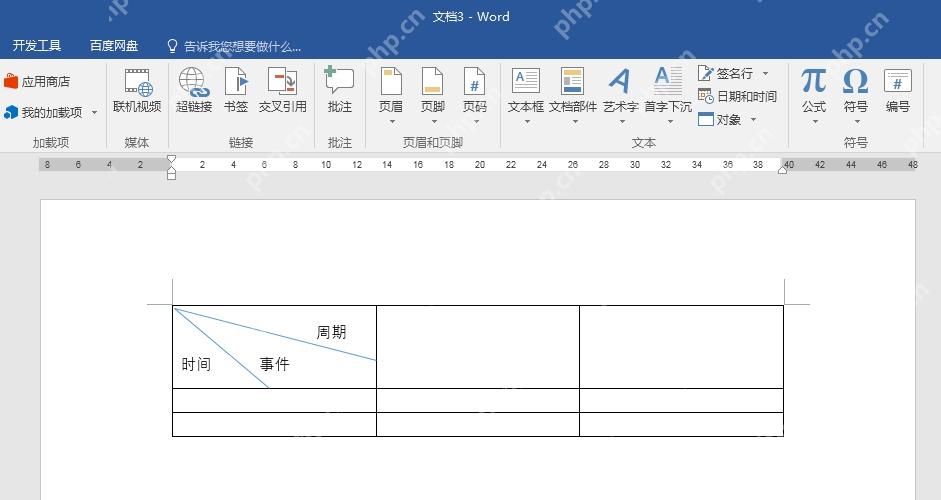Click the empty top-middle table cell

(478, 347)
